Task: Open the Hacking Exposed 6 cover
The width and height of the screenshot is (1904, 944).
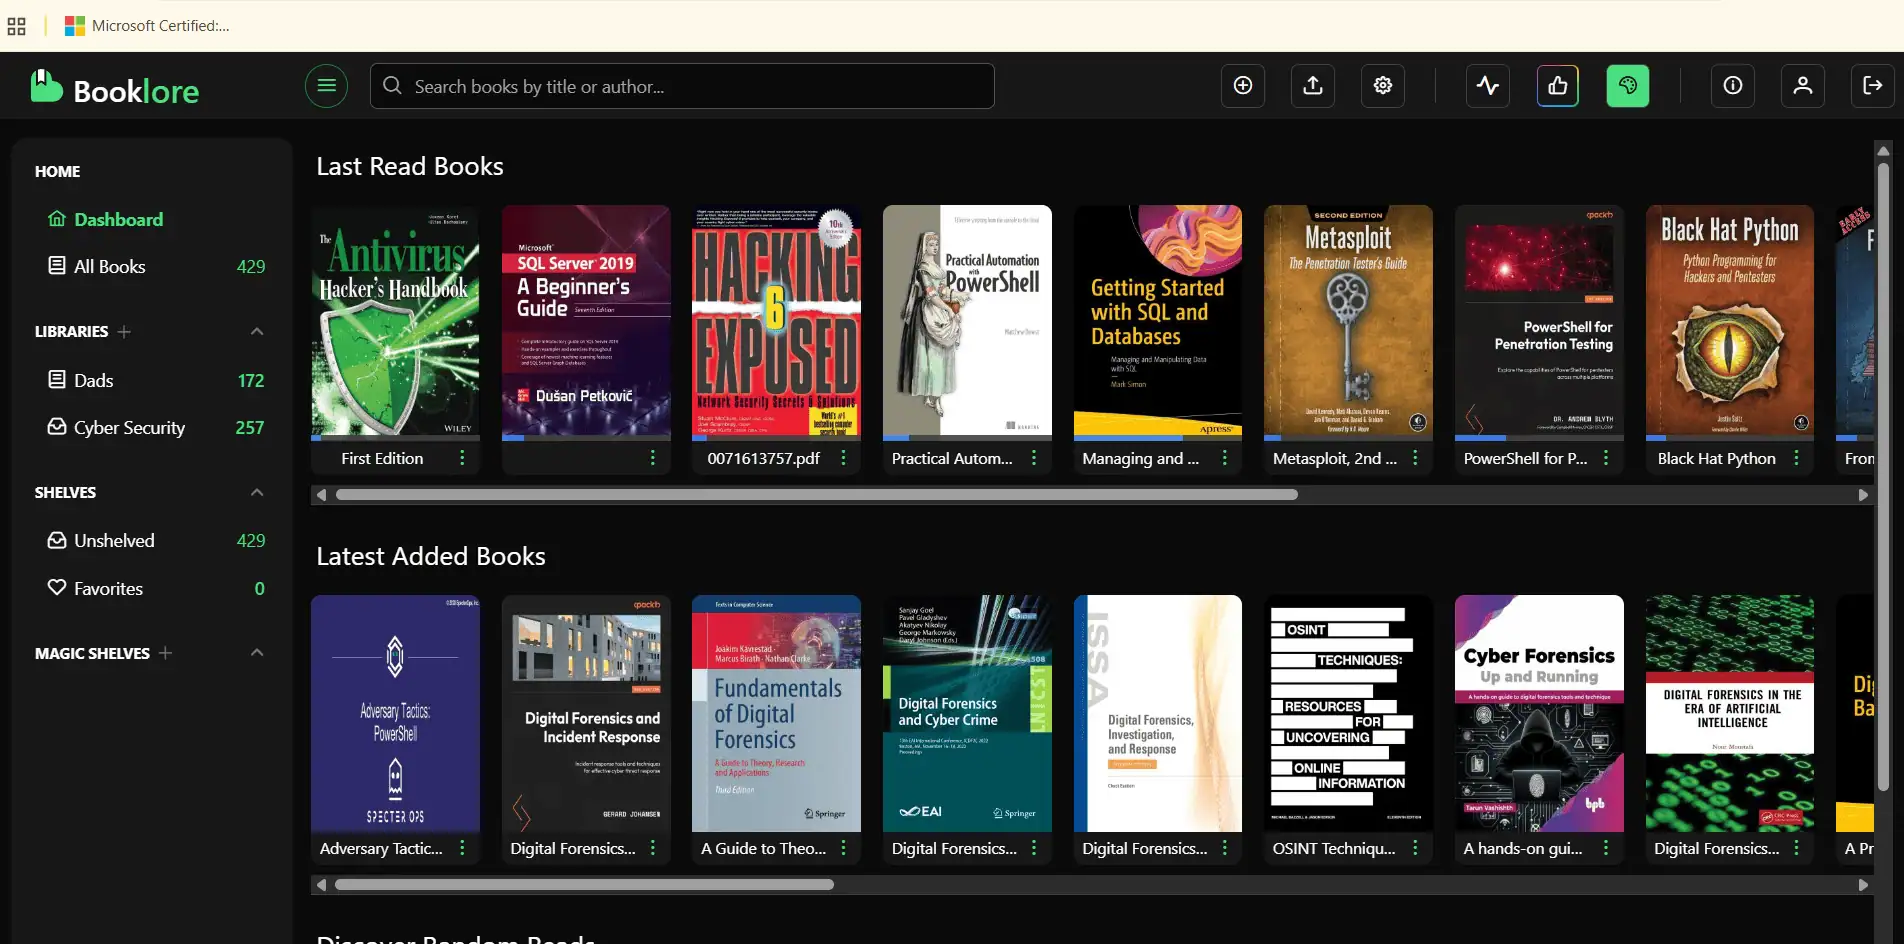Action: coord(776,322)
